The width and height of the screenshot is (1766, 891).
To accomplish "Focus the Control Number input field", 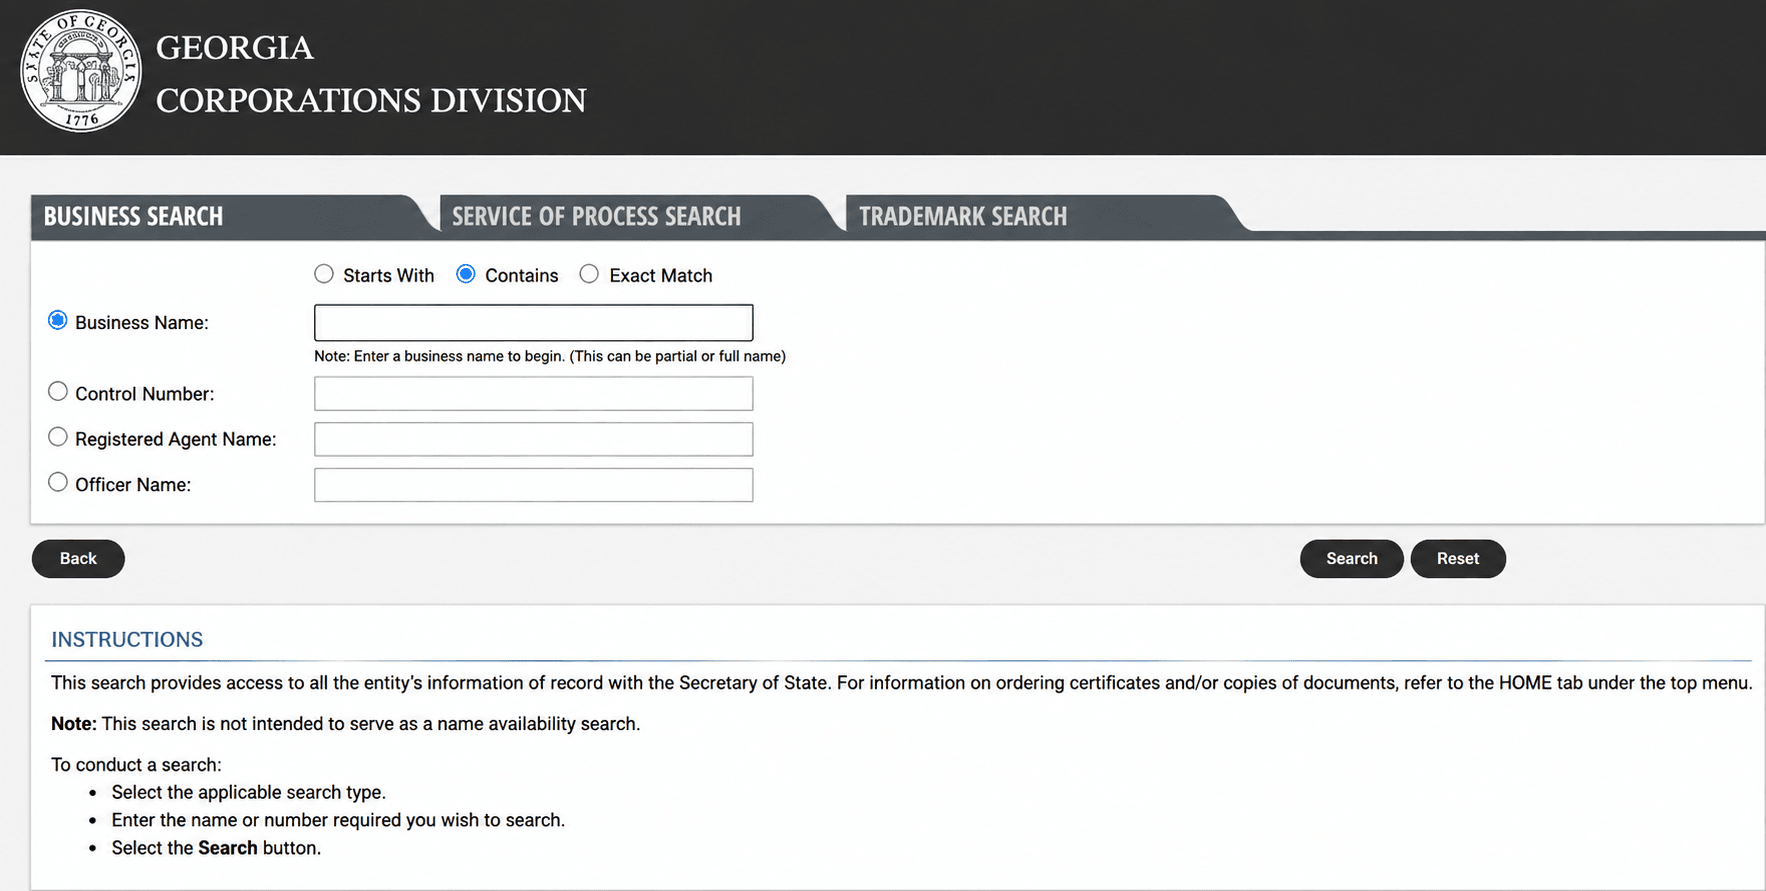I will (x=533, y=394).
